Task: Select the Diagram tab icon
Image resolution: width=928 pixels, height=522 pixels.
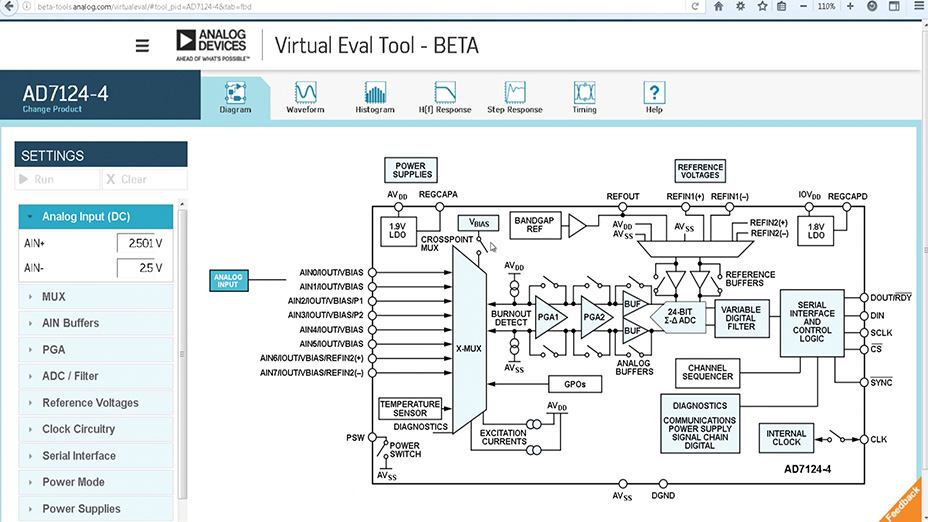Action: 235,92
